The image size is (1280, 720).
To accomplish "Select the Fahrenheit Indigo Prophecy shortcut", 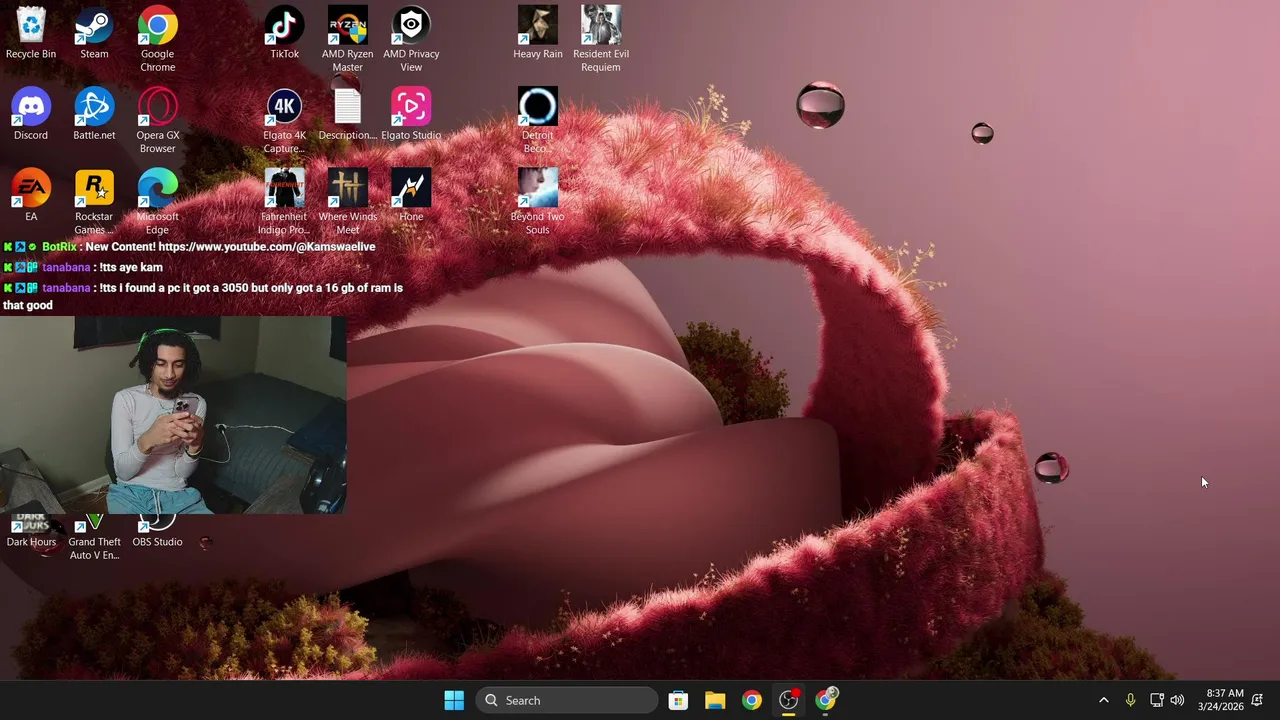I will point(284,201).
